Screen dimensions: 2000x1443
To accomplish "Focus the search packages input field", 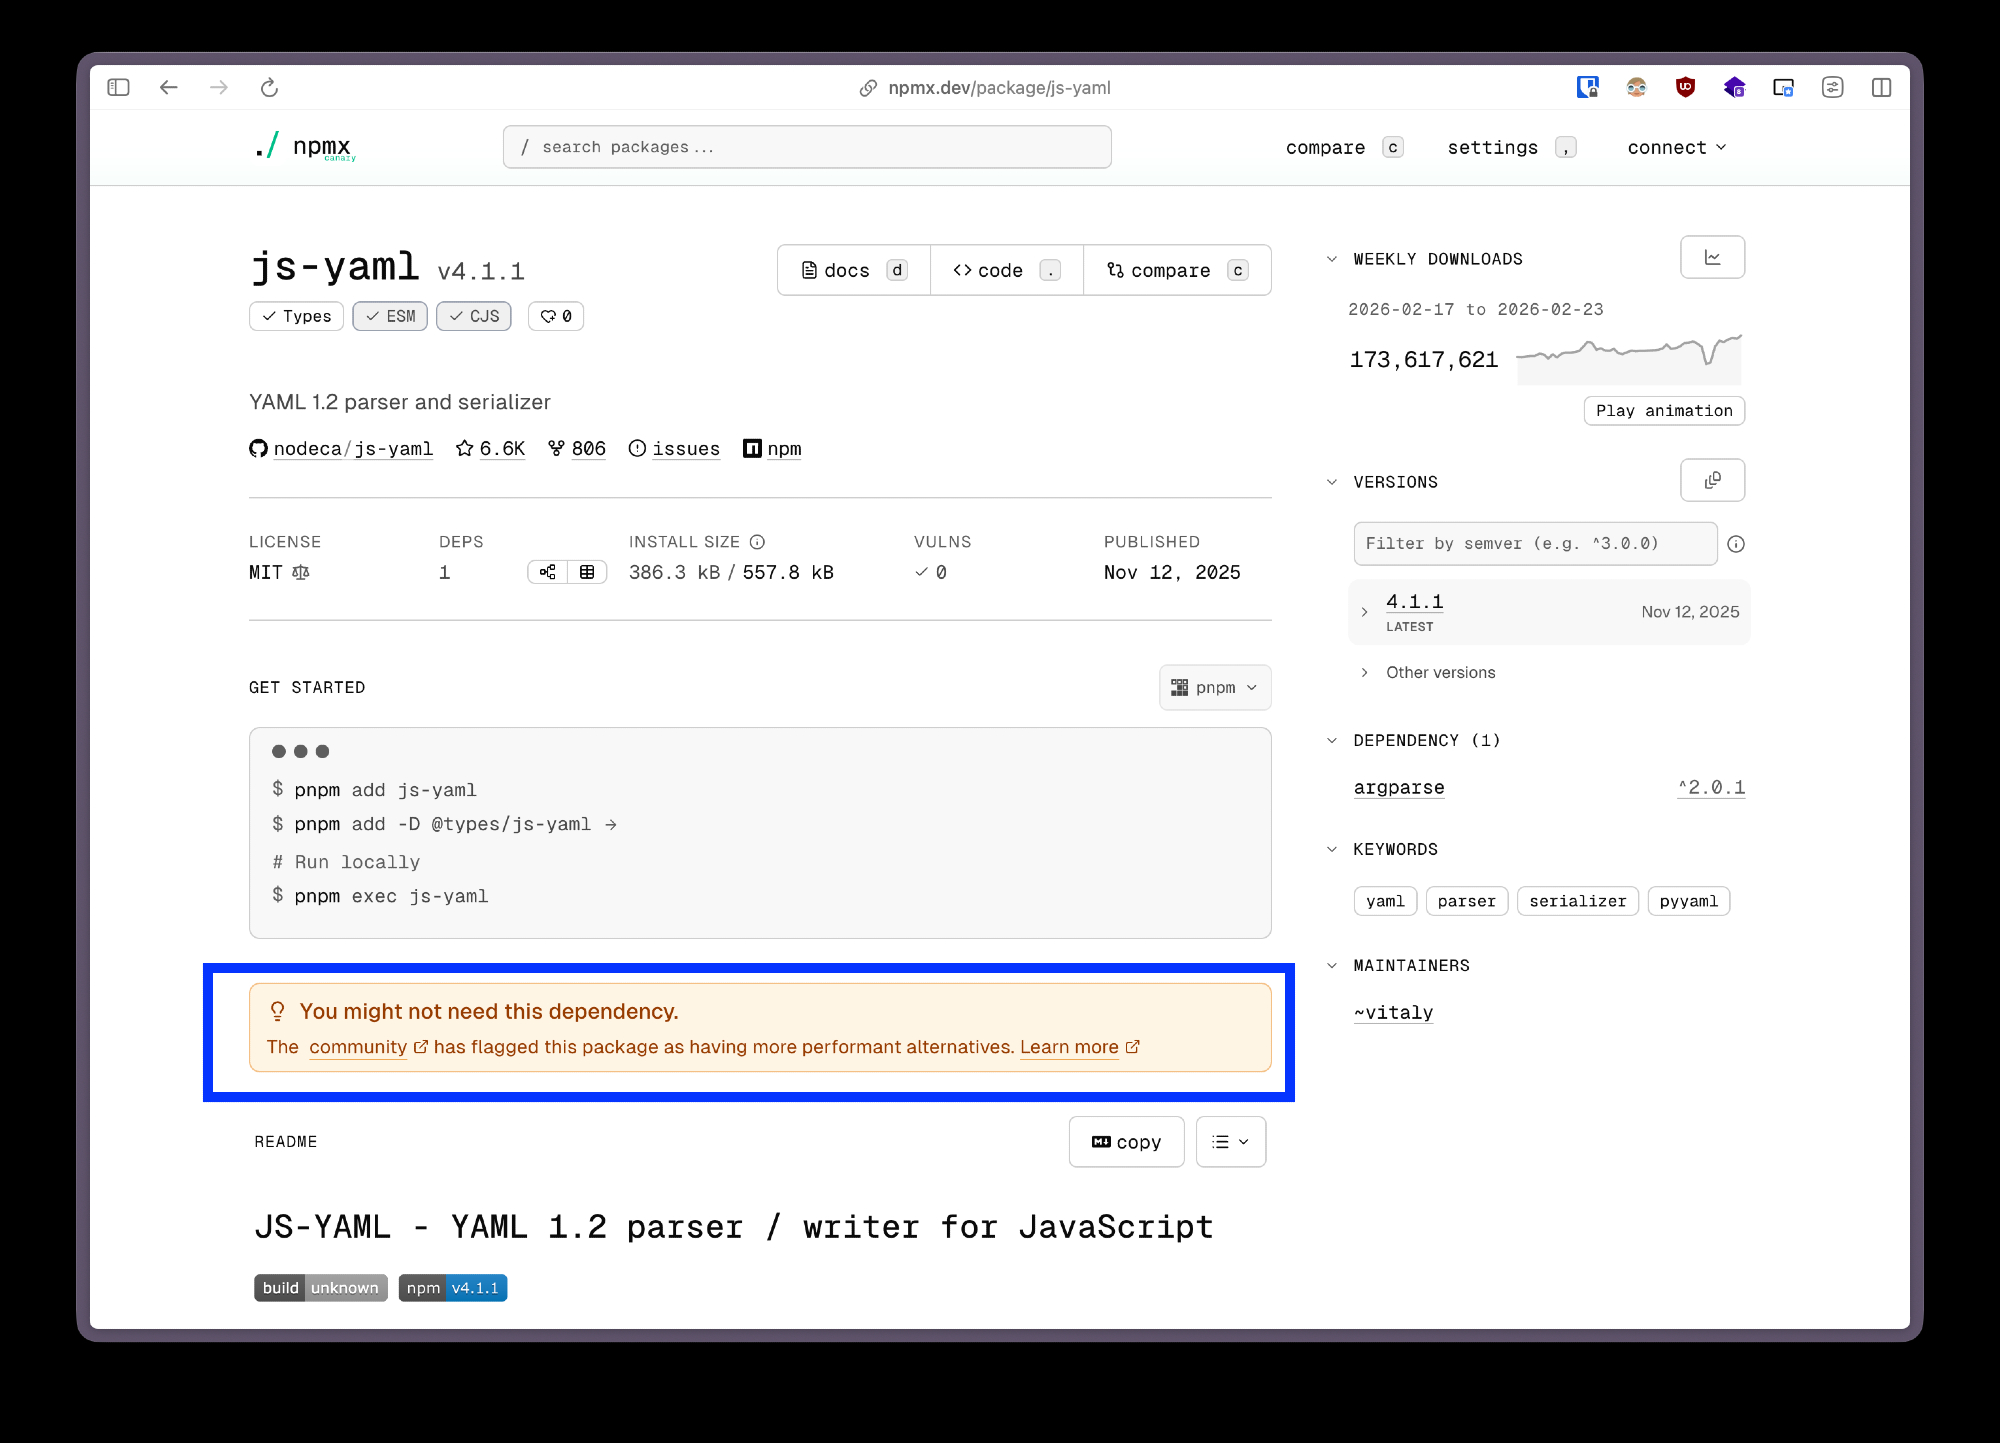I will pos(806,148).
